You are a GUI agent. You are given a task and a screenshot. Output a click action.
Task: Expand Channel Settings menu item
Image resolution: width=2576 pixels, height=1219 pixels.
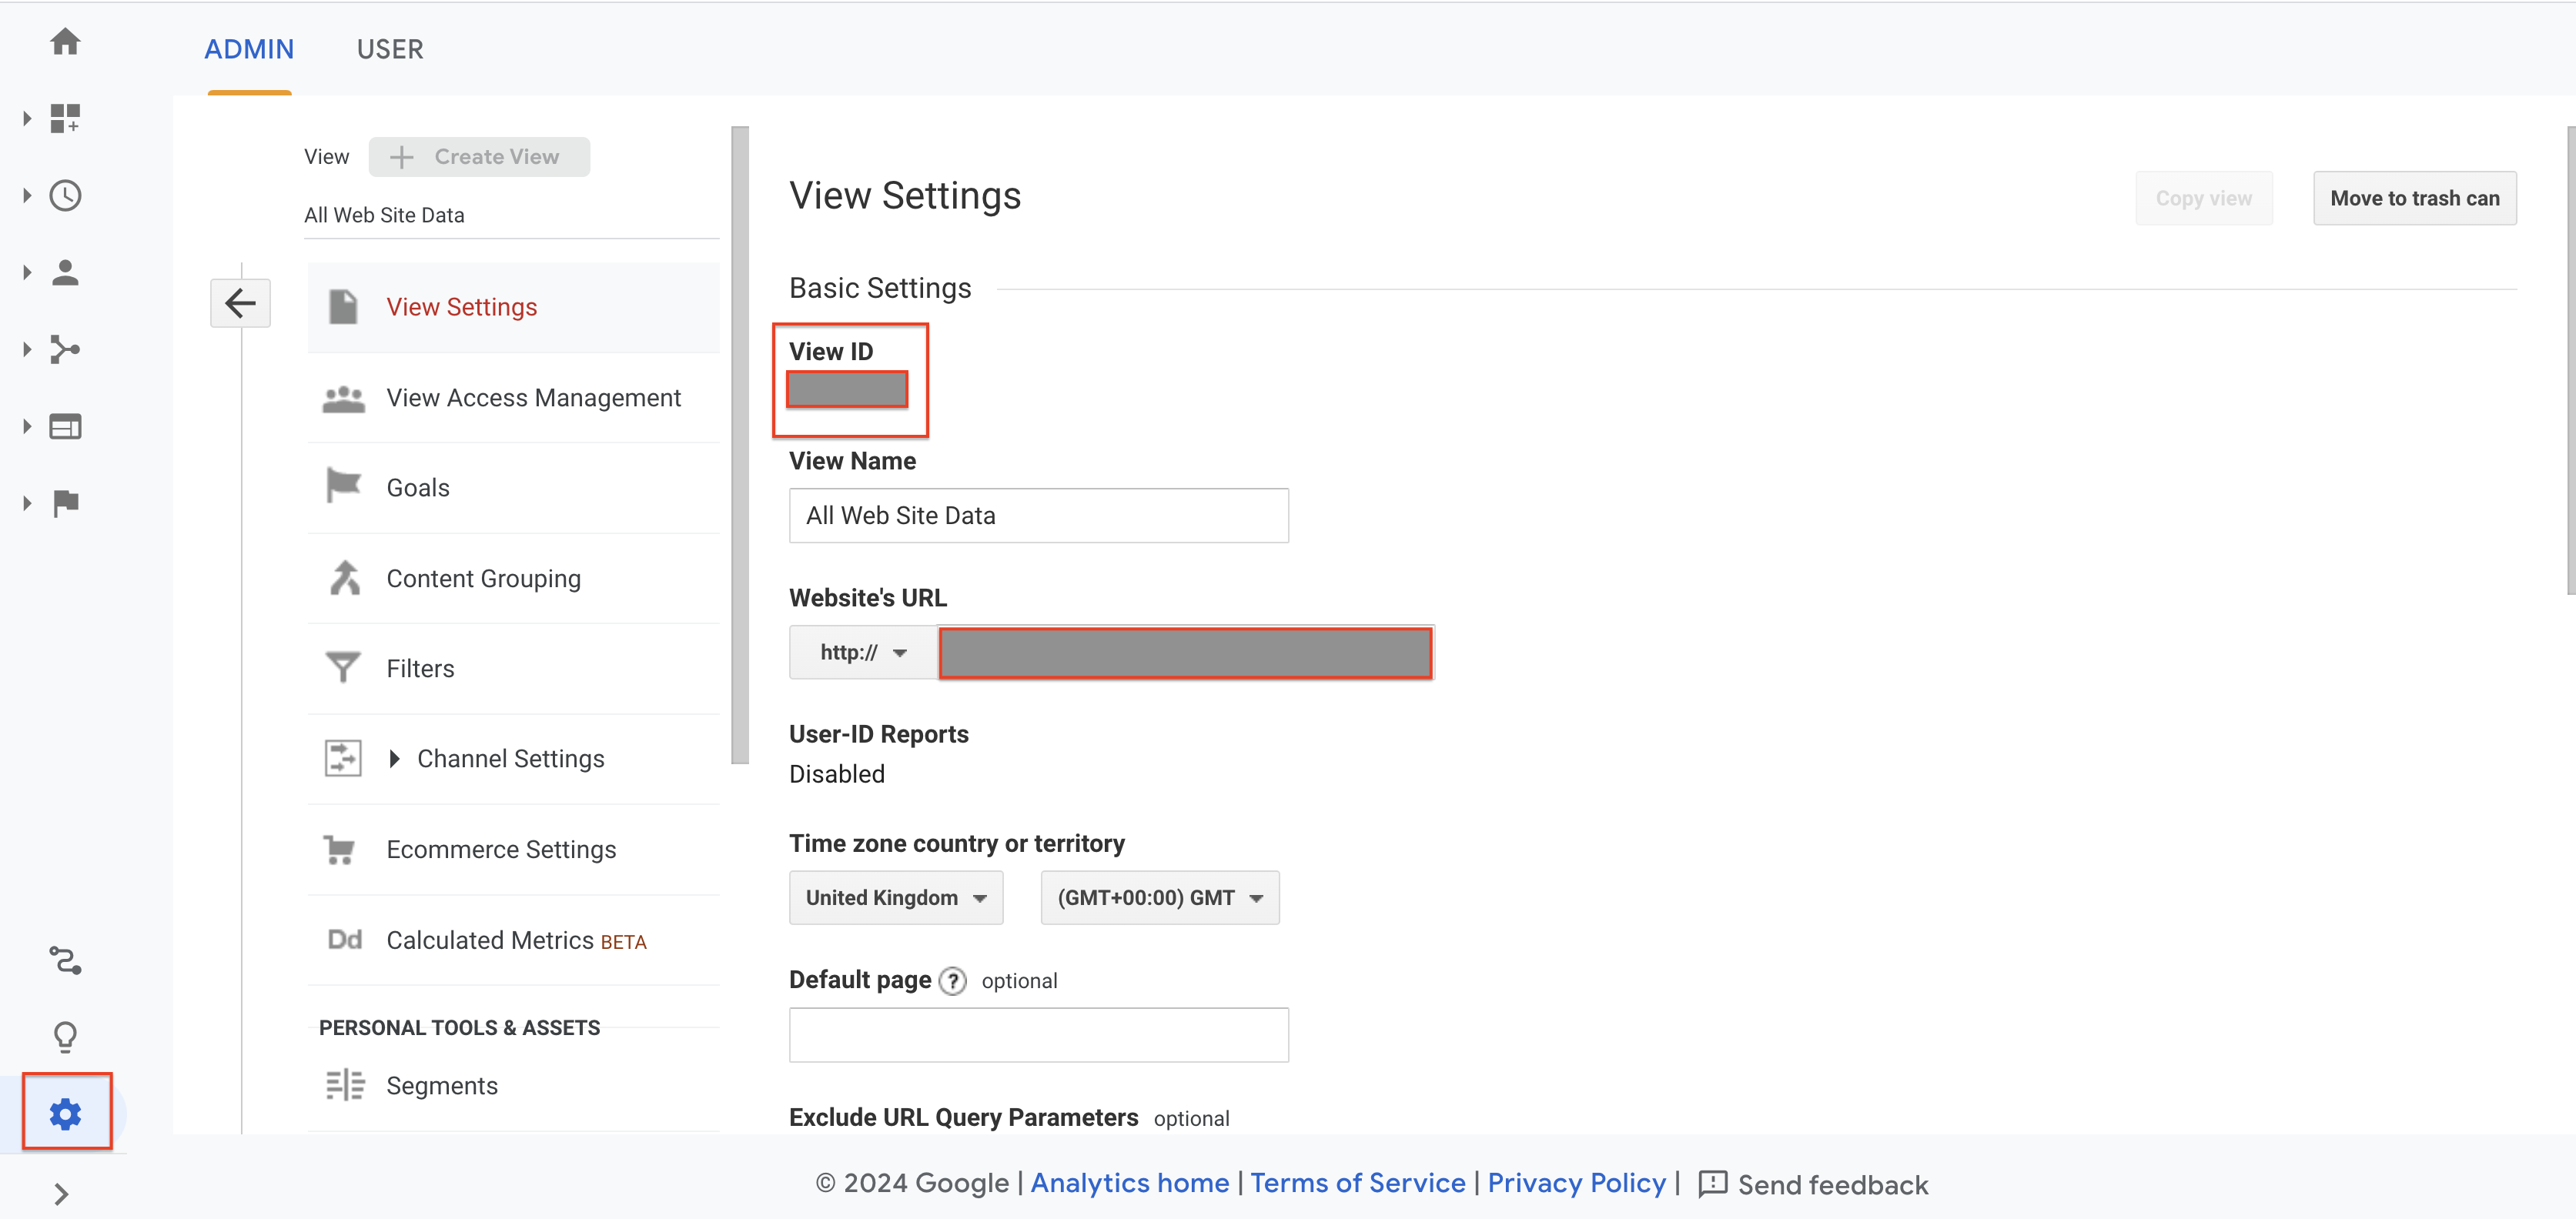coord(510,759)
